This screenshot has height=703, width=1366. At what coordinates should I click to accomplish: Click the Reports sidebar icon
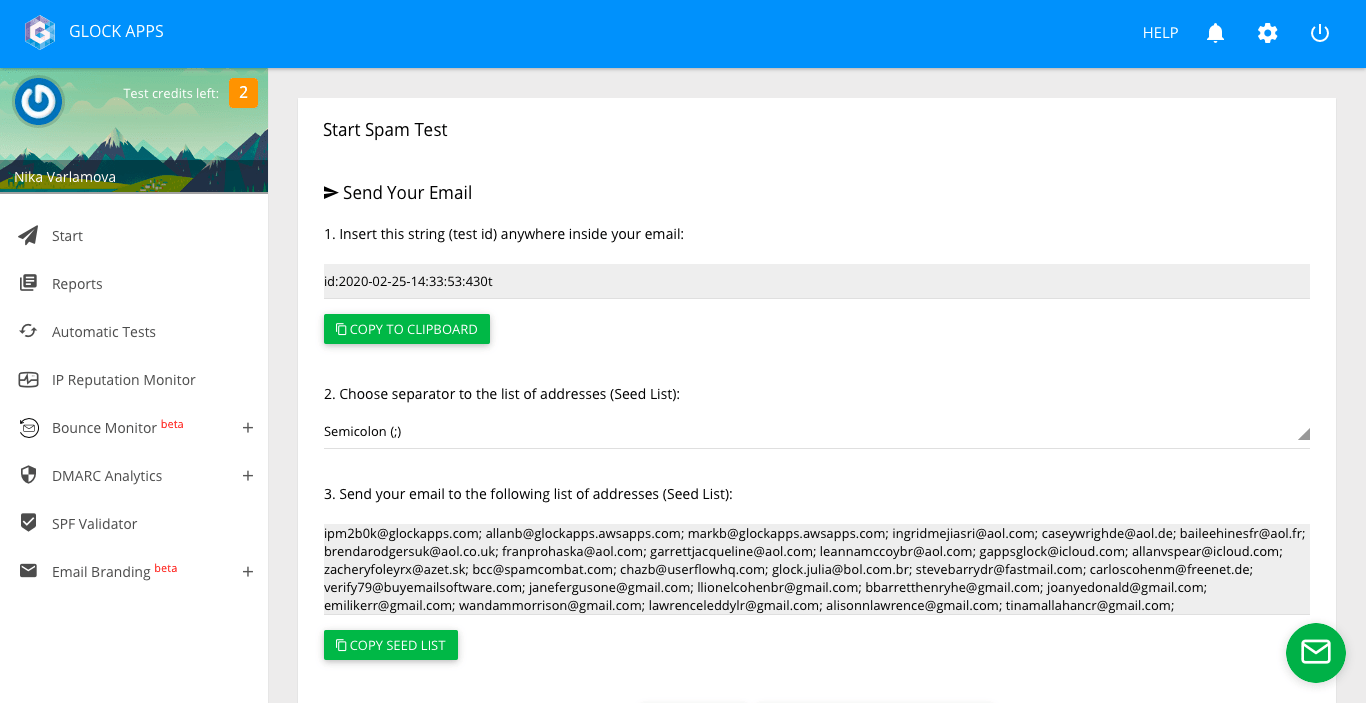29,283
